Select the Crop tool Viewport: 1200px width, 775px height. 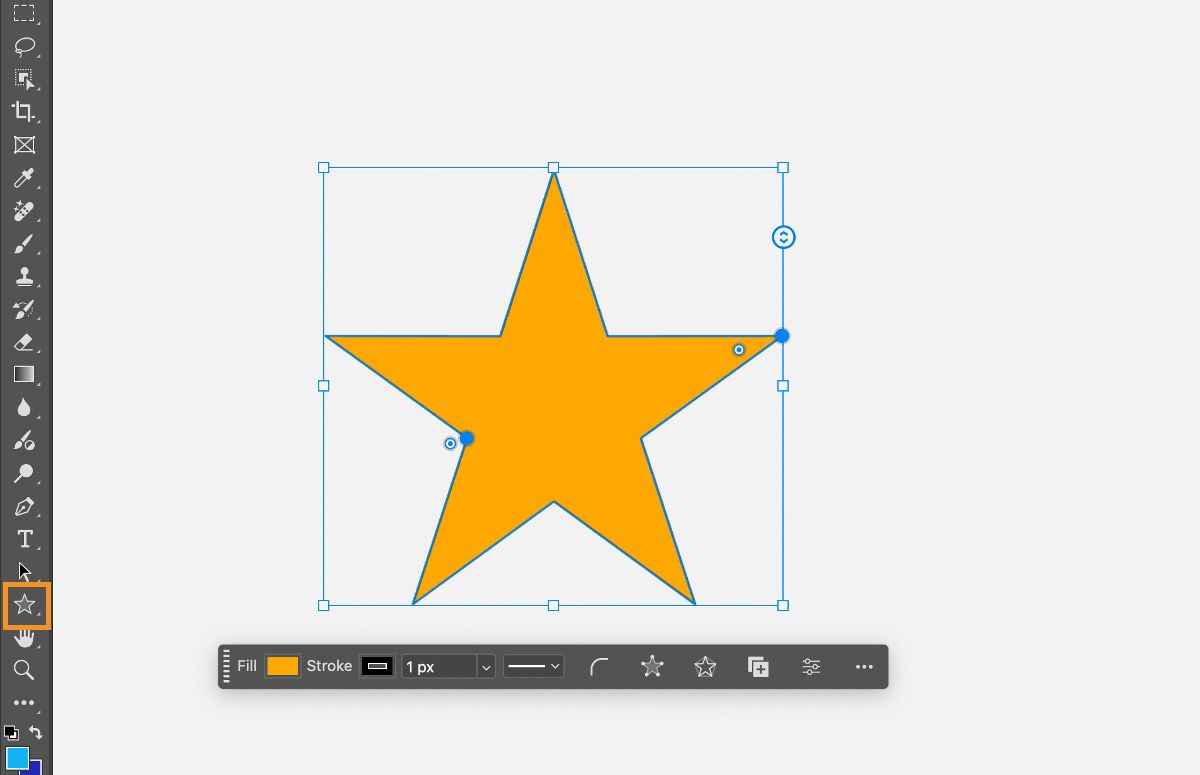25,112
